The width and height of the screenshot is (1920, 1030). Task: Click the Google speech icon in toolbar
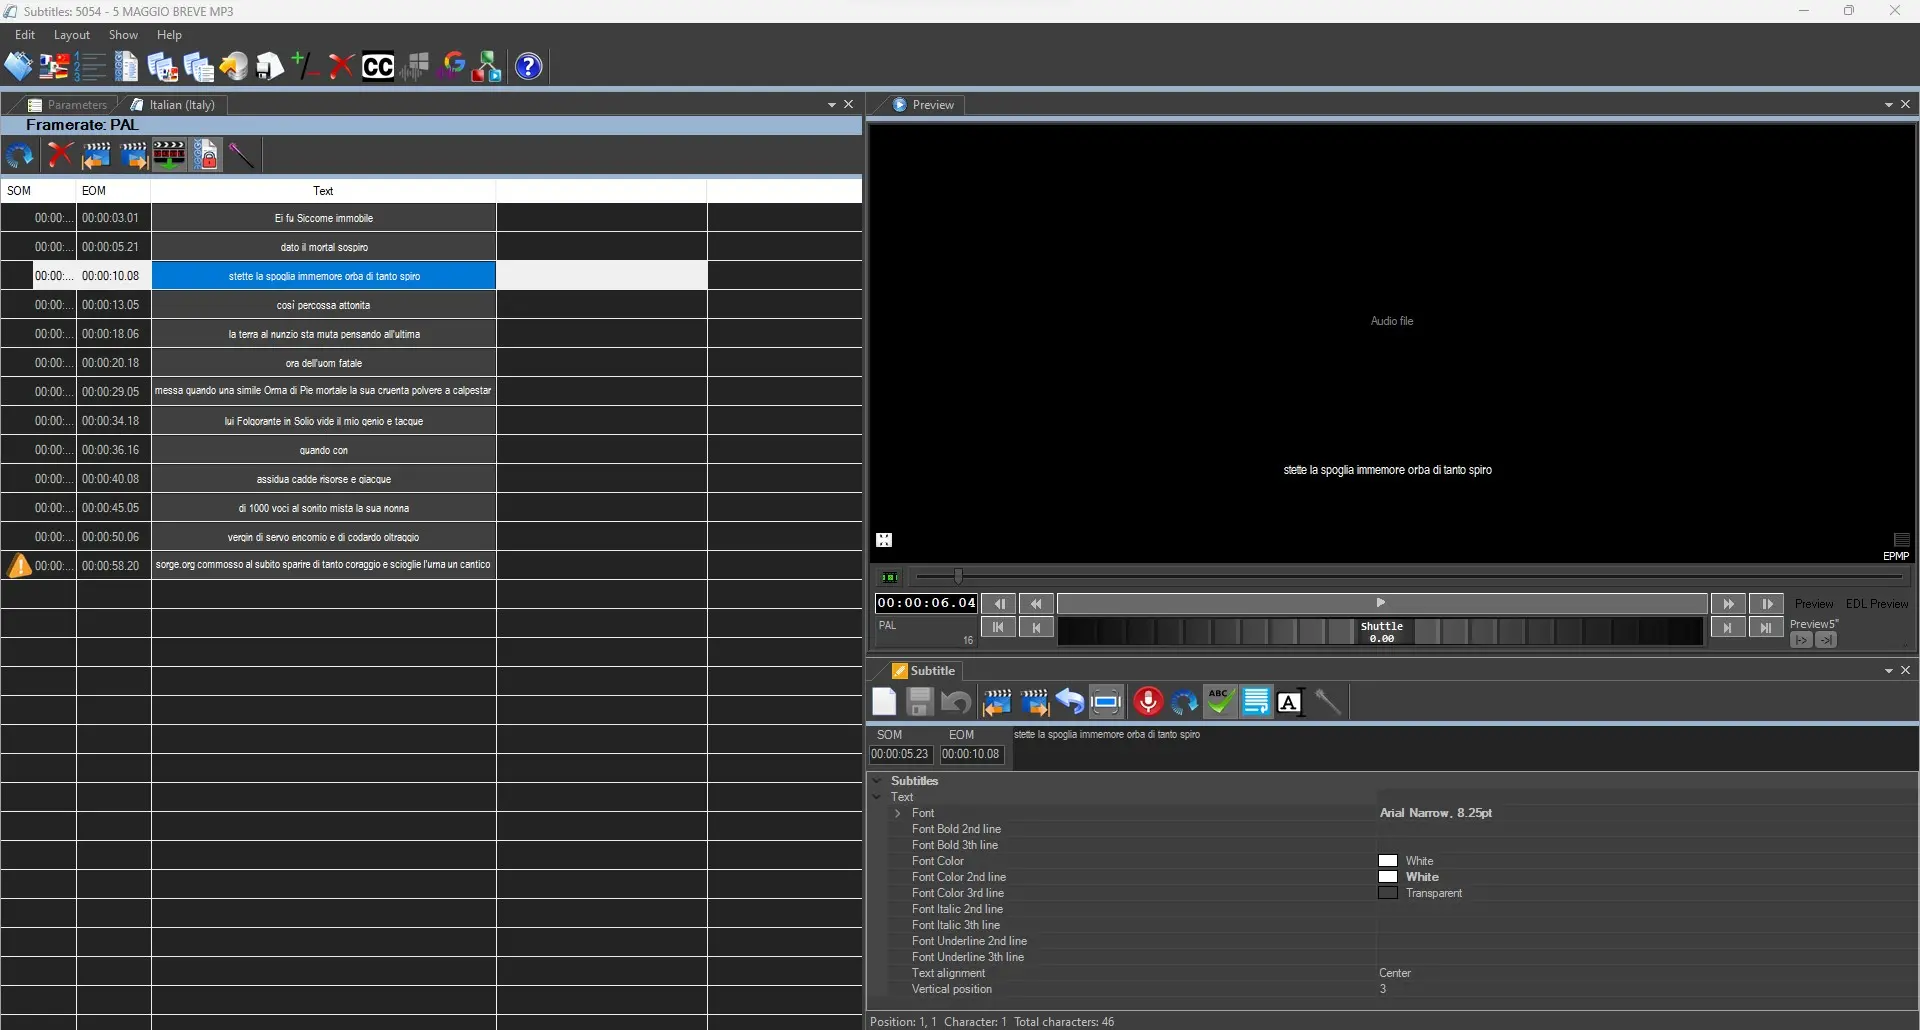pyautogui.click(x=453, y=67)
